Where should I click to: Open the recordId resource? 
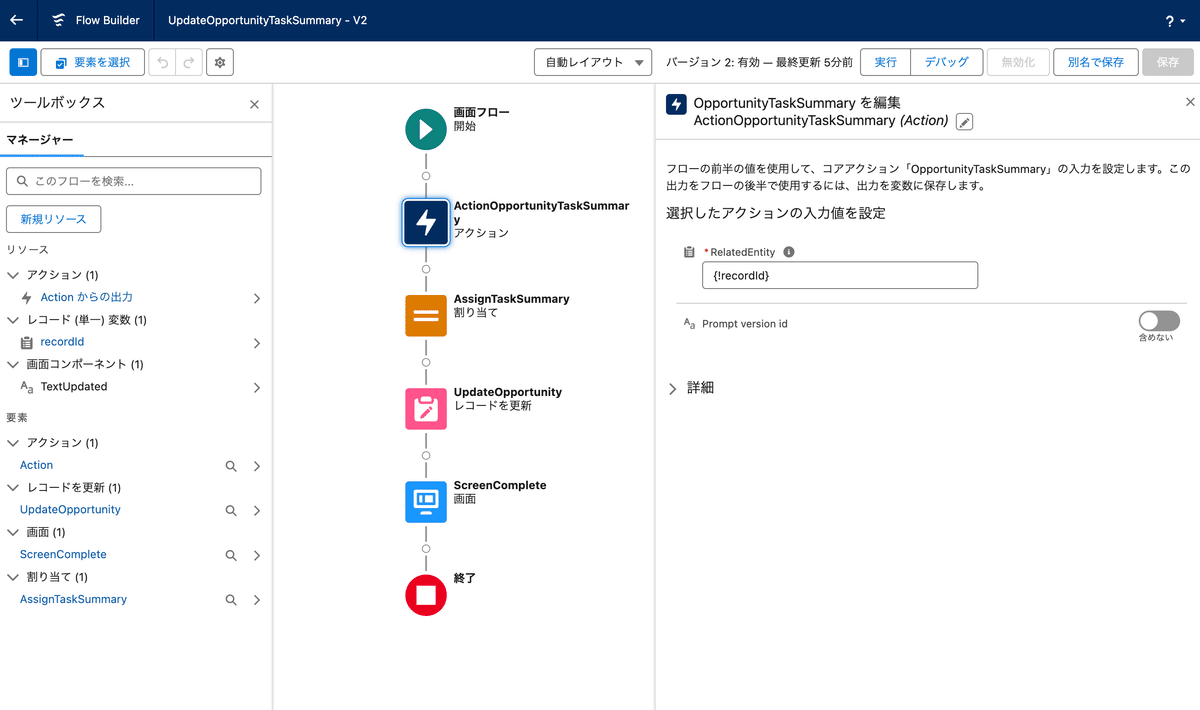coord(62,342)
